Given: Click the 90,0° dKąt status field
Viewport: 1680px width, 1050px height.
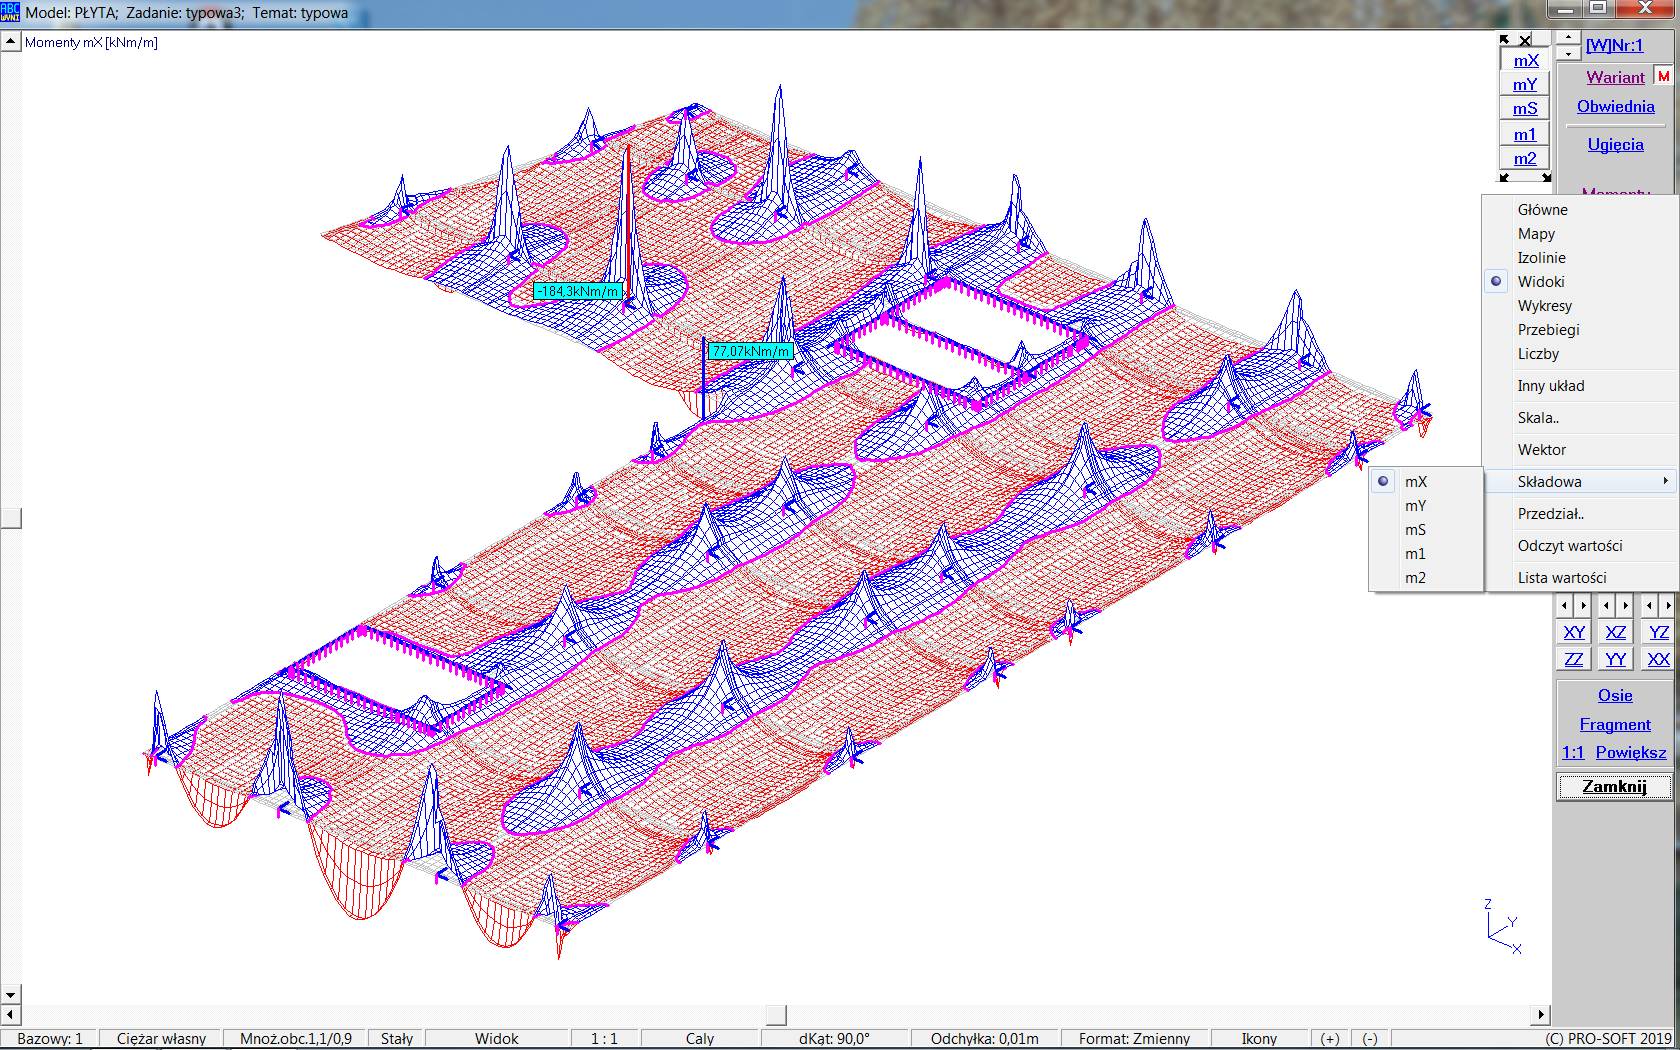Looking at the screenshot, I should click(834, 1039).
